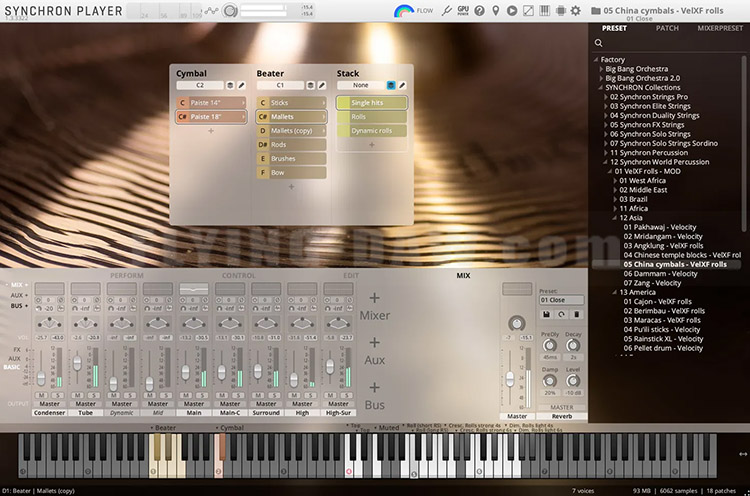Click the Beater dimension stack icon
750x496 pixels.
pyautogui.click(x=310, y=85)
